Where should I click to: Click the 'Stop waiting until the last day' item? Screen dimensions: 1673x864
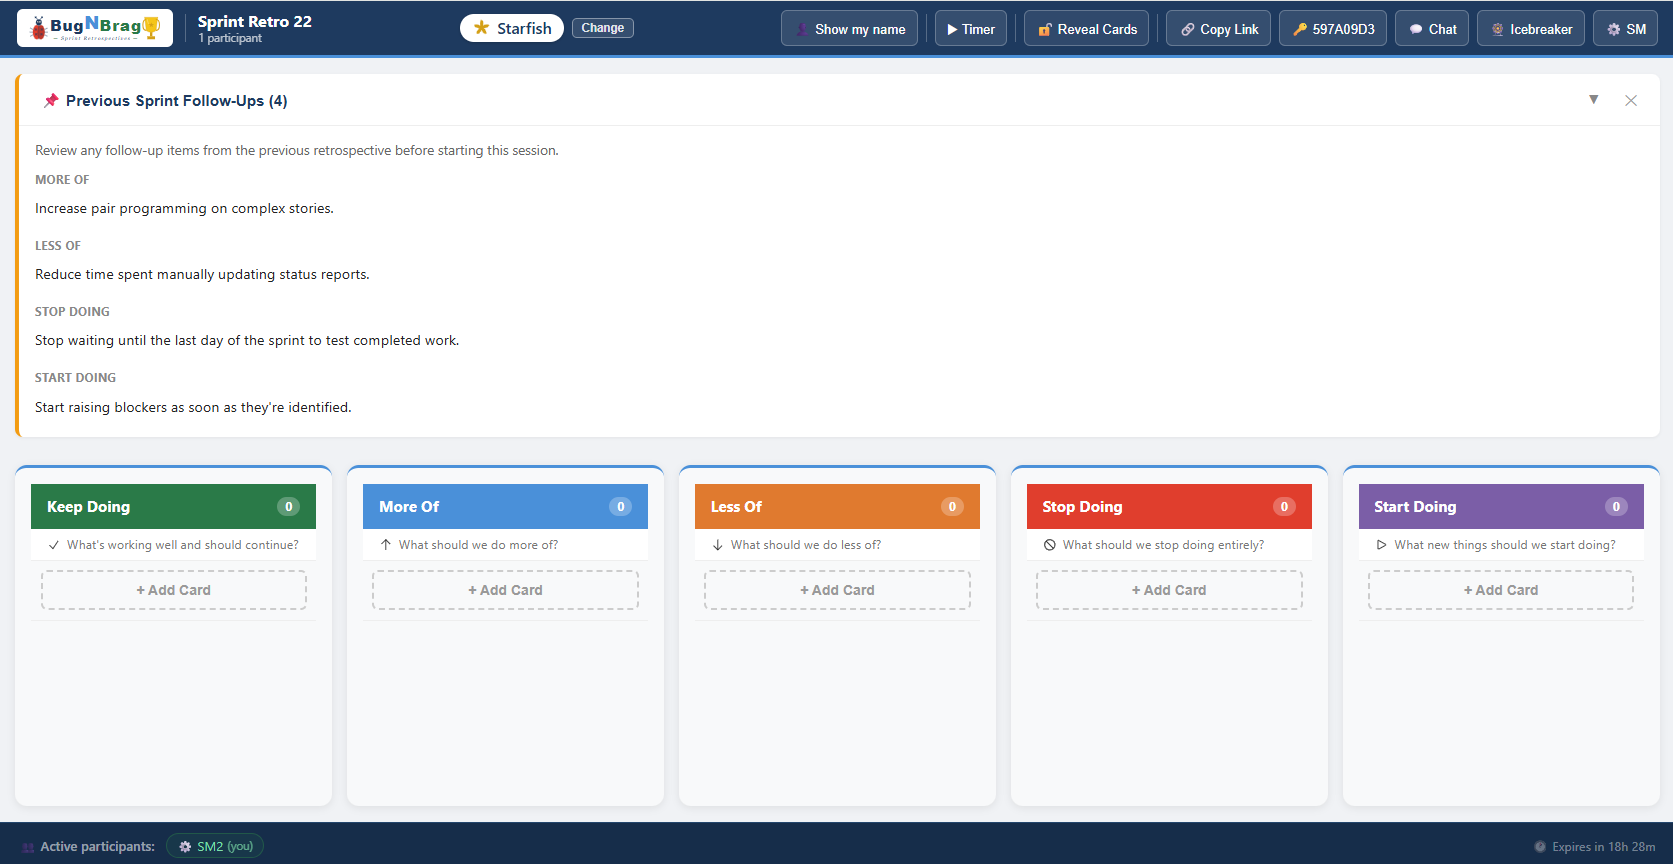[247, 340]
